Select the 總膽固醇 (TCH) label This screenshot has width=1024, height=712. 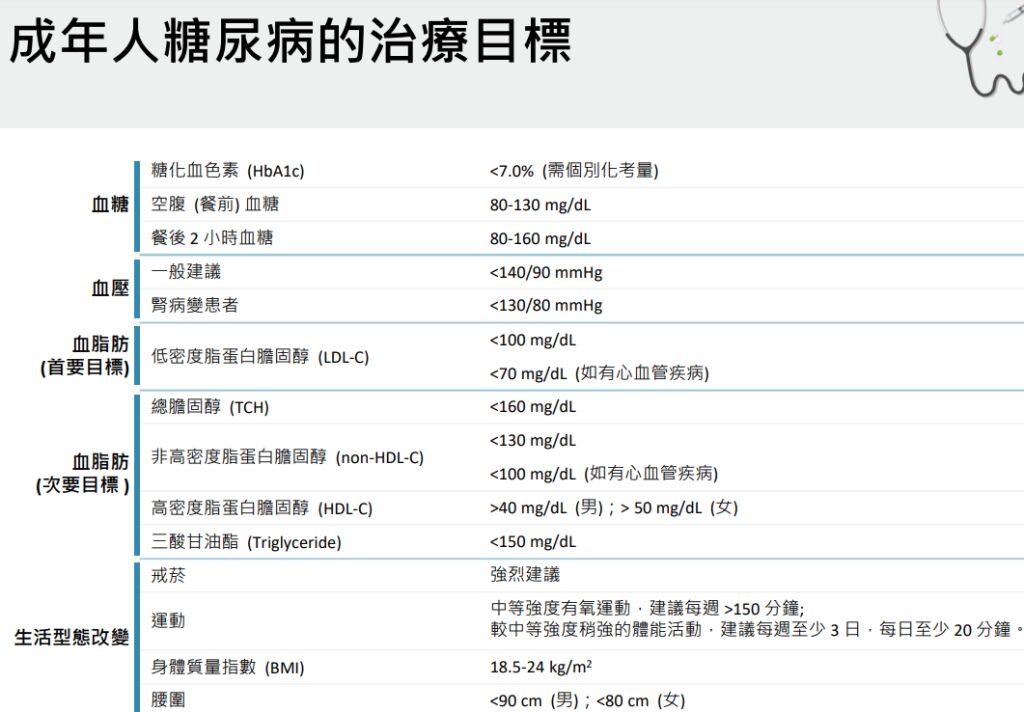coord(210,408)
